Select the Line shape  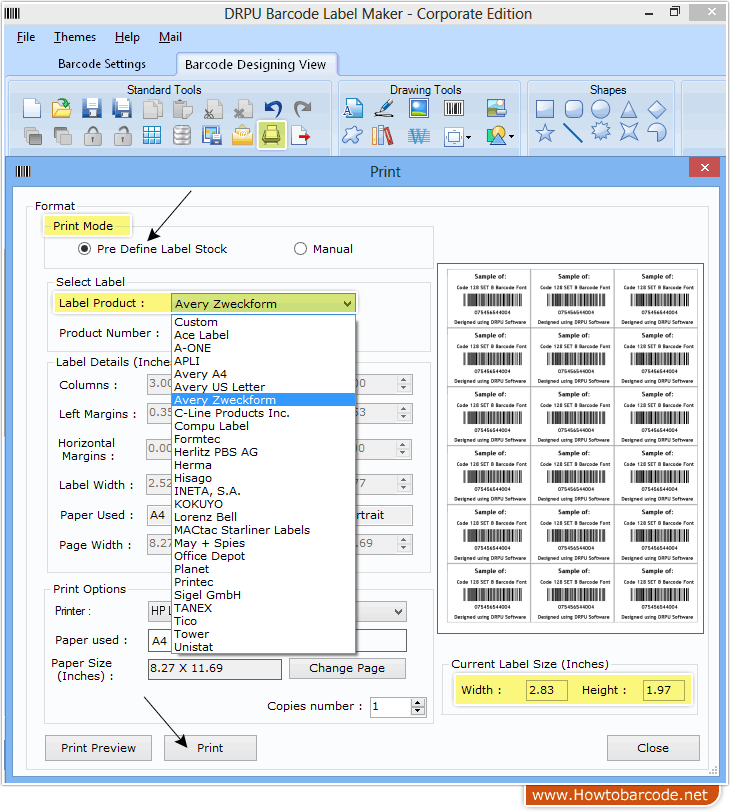click(573, 133)
